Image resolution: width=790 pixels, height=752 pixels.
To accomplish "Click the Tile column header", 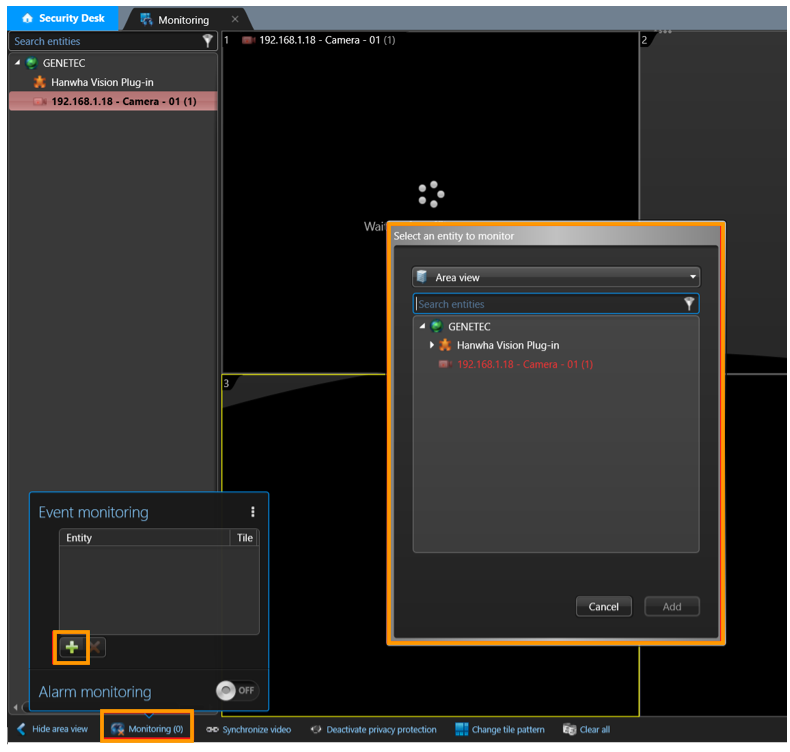I will click(x=245, y=537).
